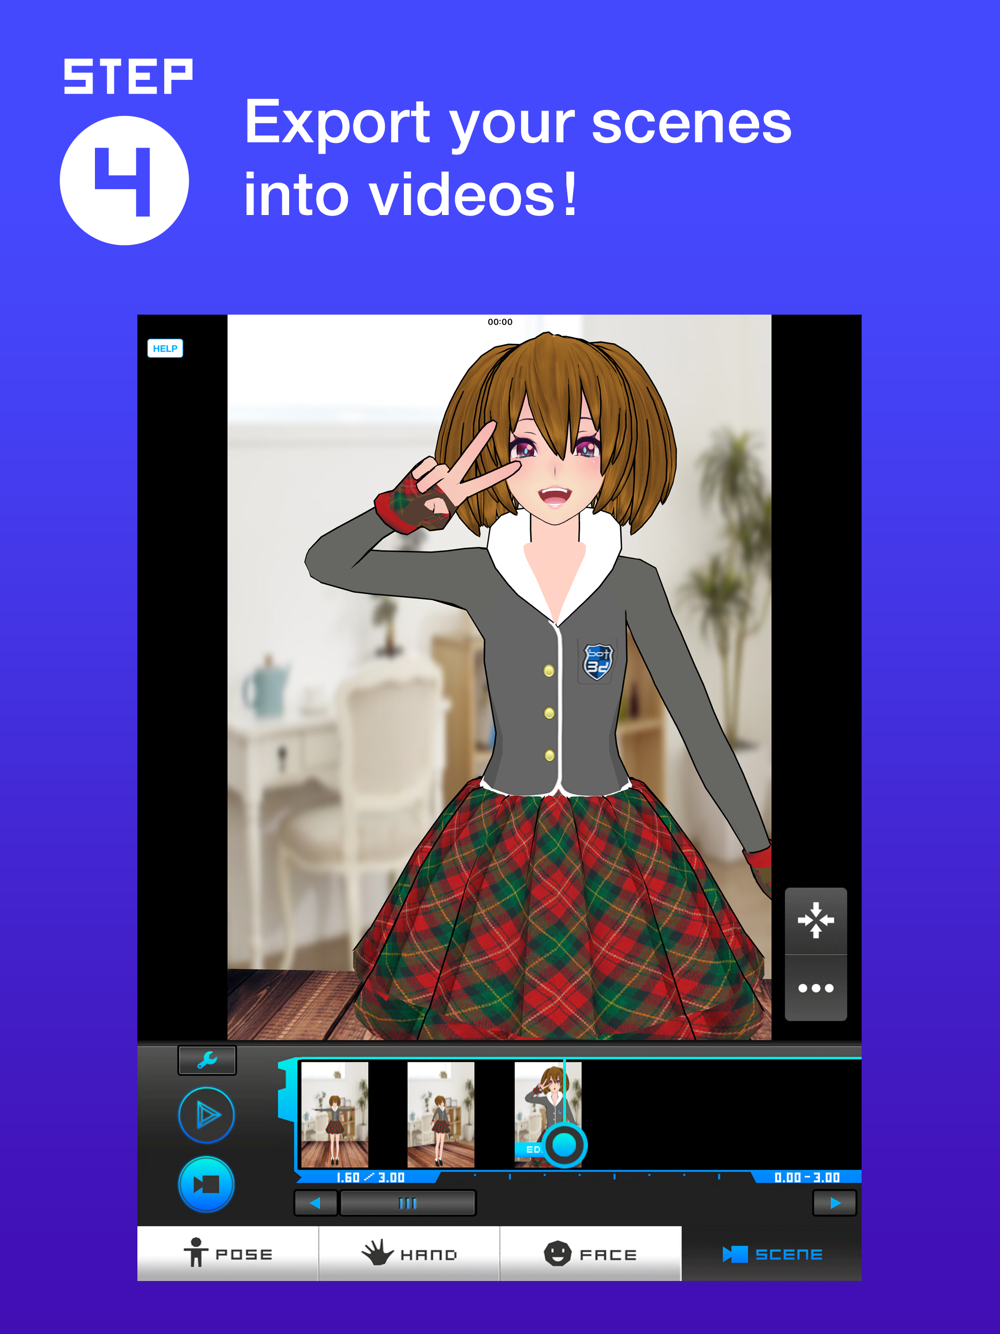Switch to the FACE tab
This screenshot has width=1000, height=1334.
point(590,1253)
